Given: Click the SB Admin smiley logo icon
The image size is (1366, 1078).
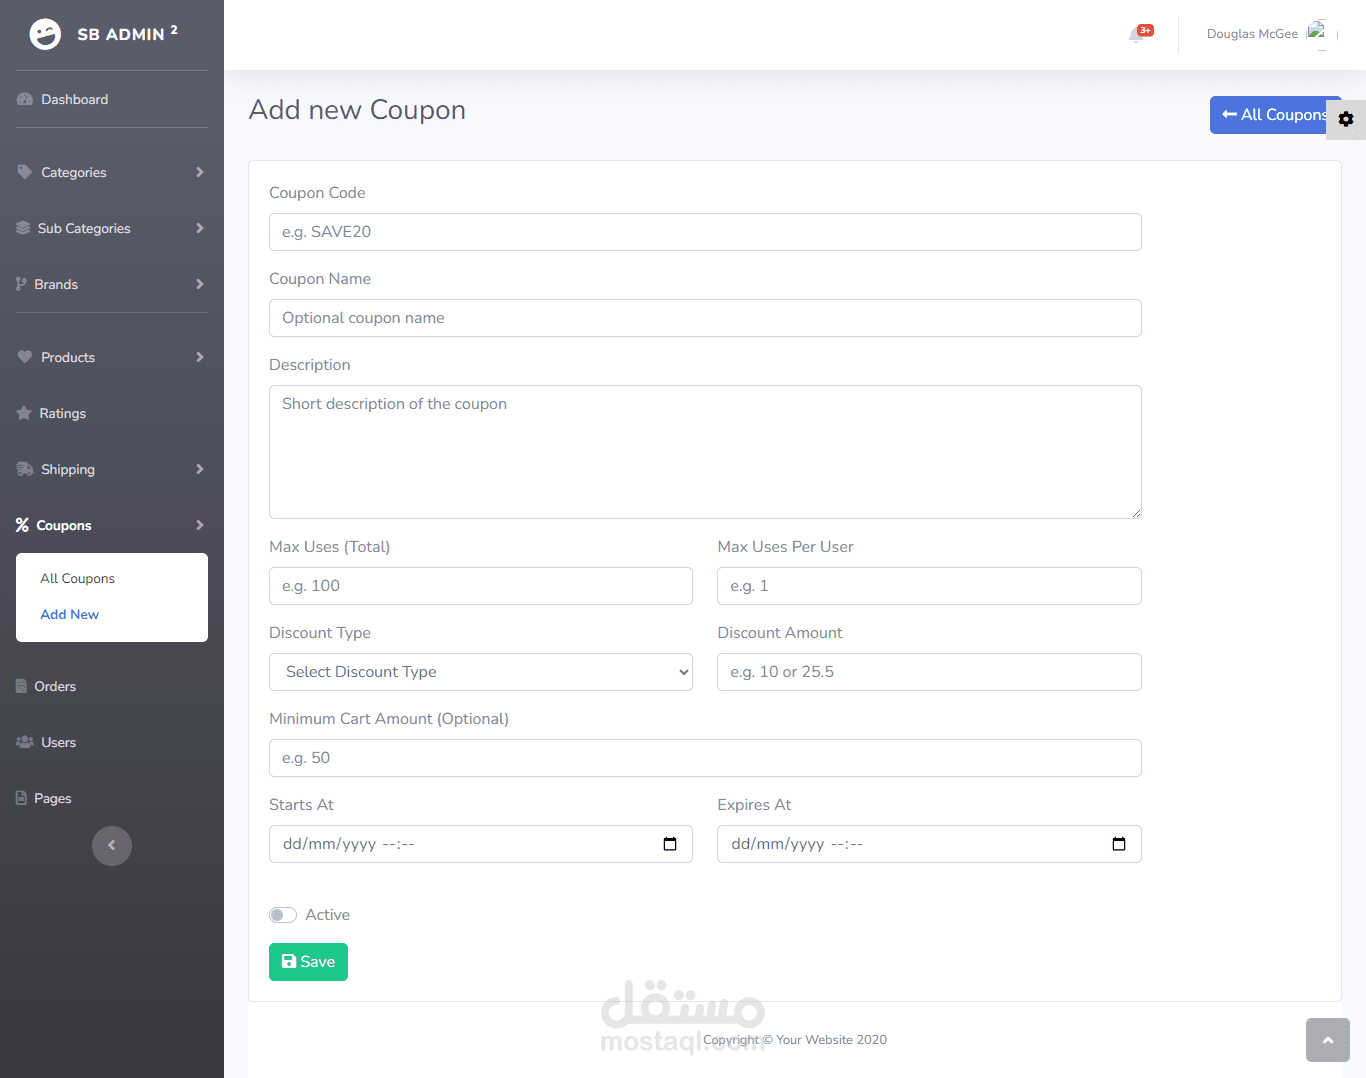Looking at the screenshot, I should coord(45,34).
